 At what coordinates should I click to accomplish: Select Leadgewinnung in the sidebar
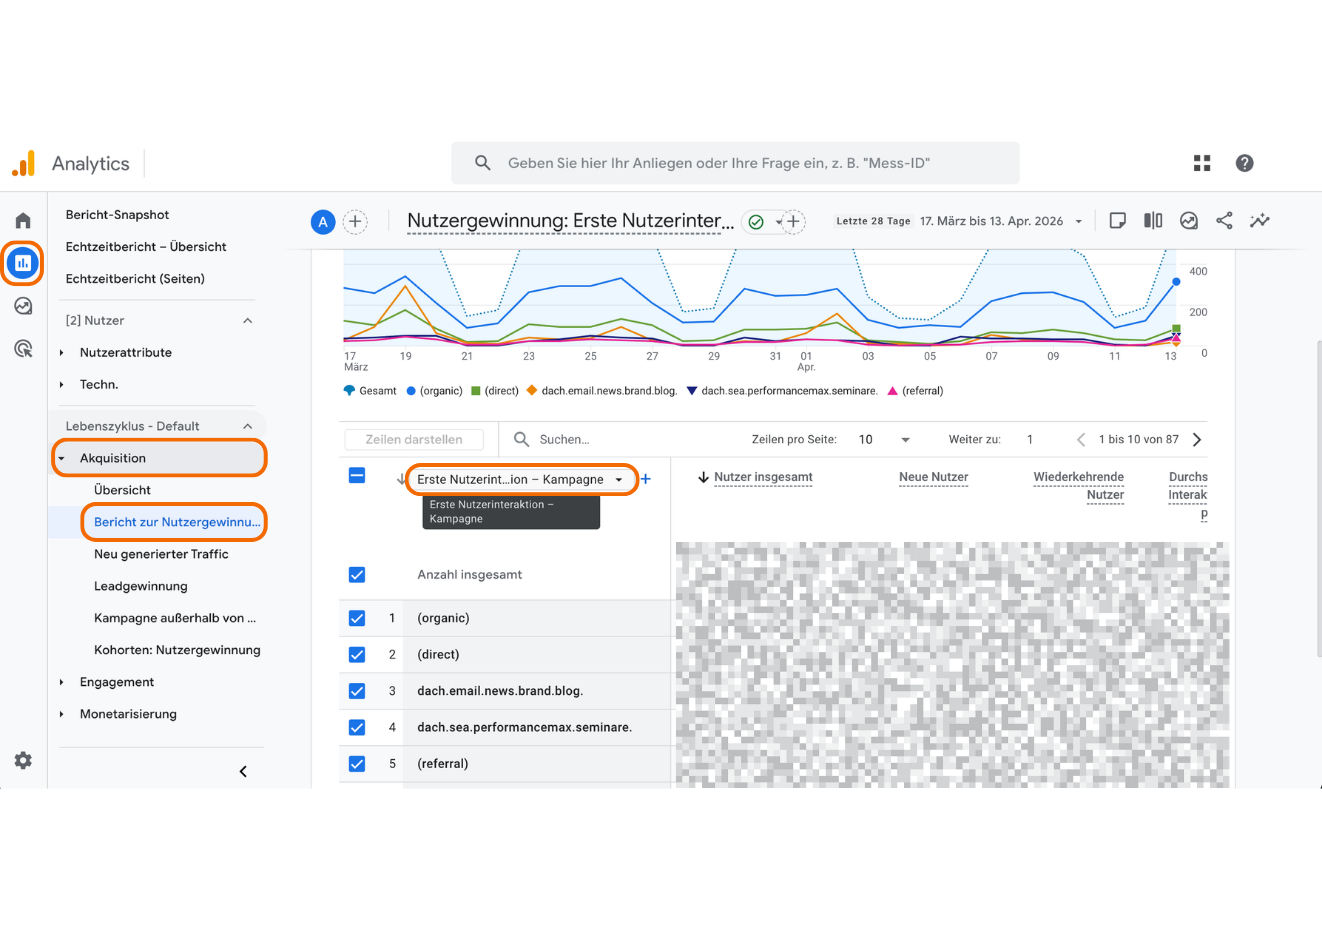coord(141,586)
